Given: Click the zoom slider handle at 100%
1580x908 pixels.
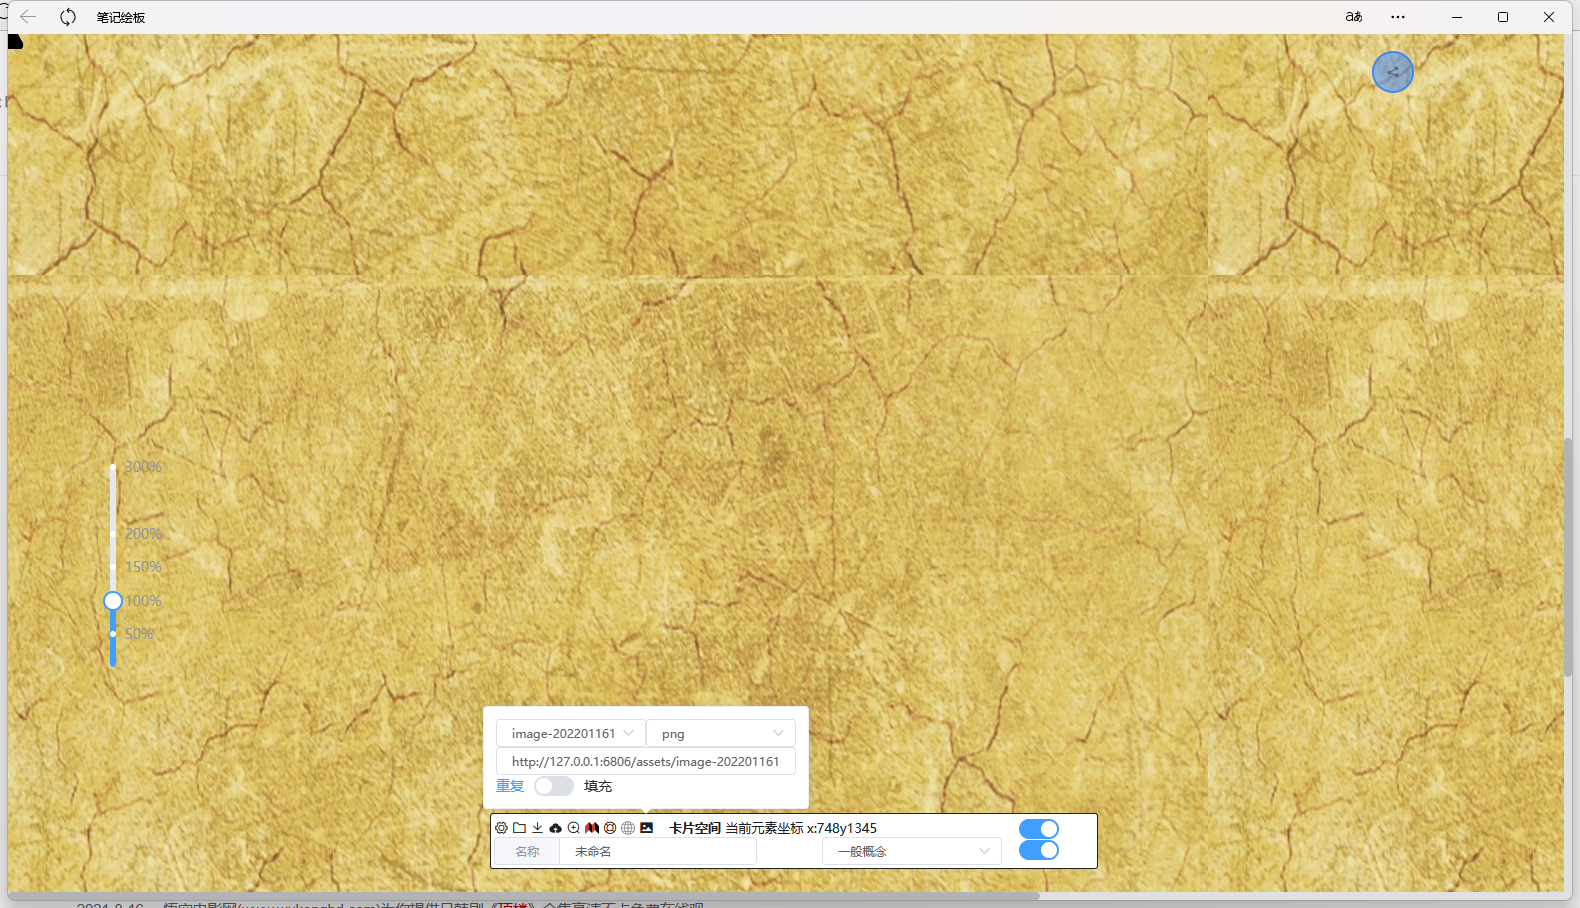Looking at the screenshot, I should (113, 601).
